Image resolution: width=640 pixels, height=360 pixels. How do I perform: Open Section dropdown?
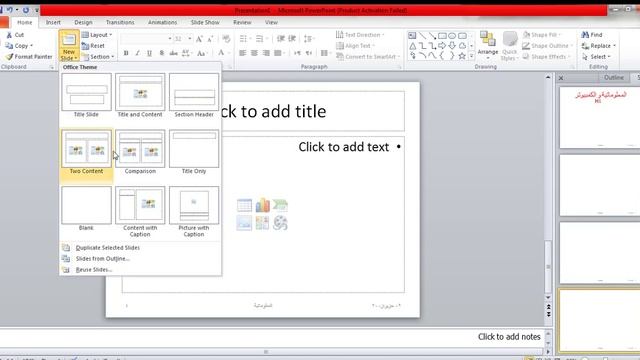coord(98,57)
